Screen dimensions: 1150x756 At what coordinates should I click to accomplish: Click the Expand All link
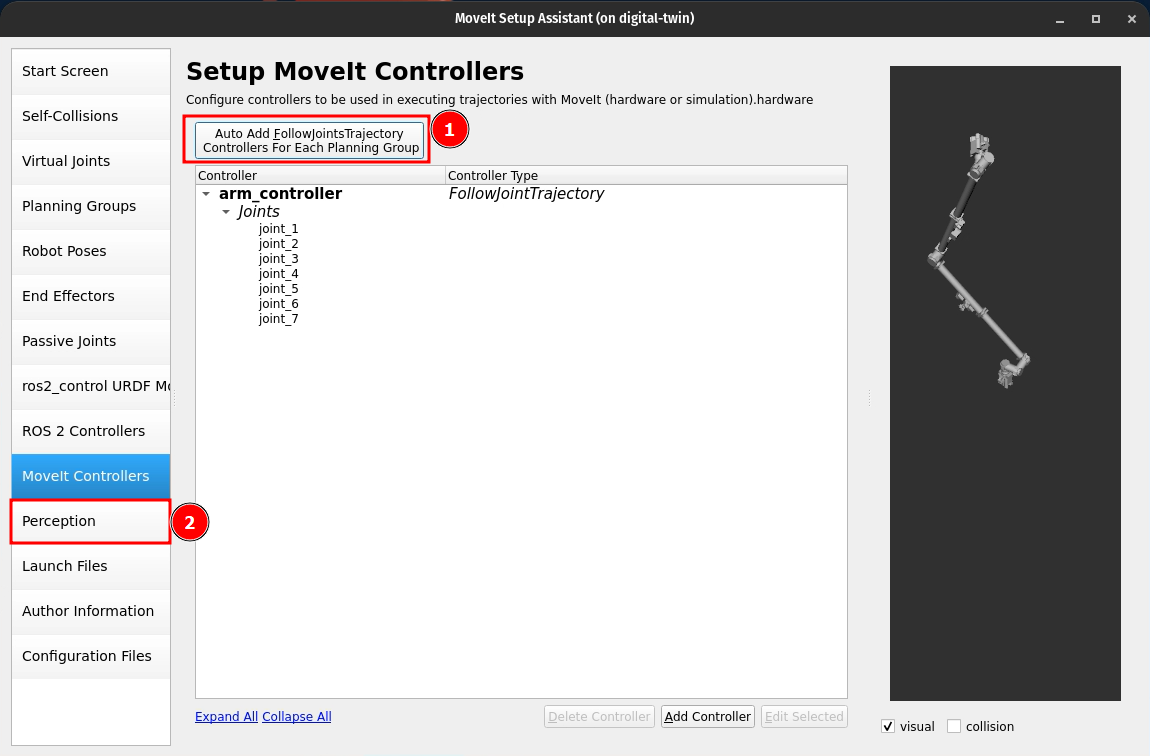click(226, 716)
